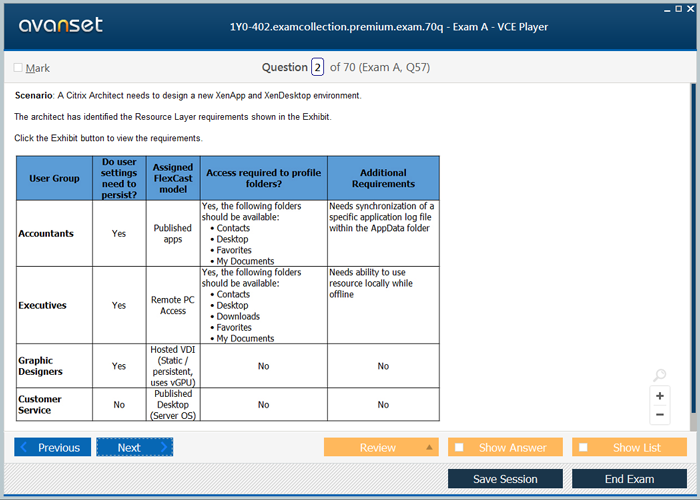
Task: Tick the Mark checkbox for this question
Action: click(x=18, y=68)
